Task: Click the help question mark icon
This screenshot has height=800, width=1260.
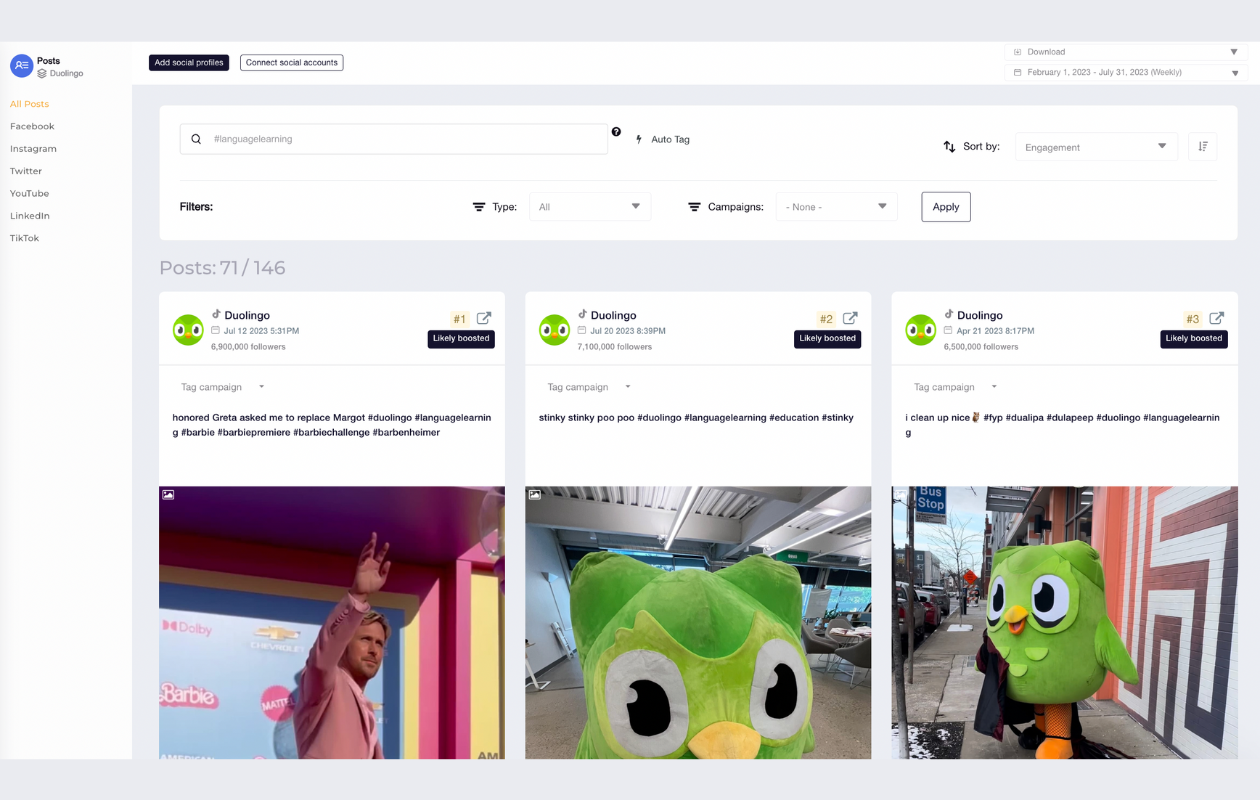Action: coord(616,132)
